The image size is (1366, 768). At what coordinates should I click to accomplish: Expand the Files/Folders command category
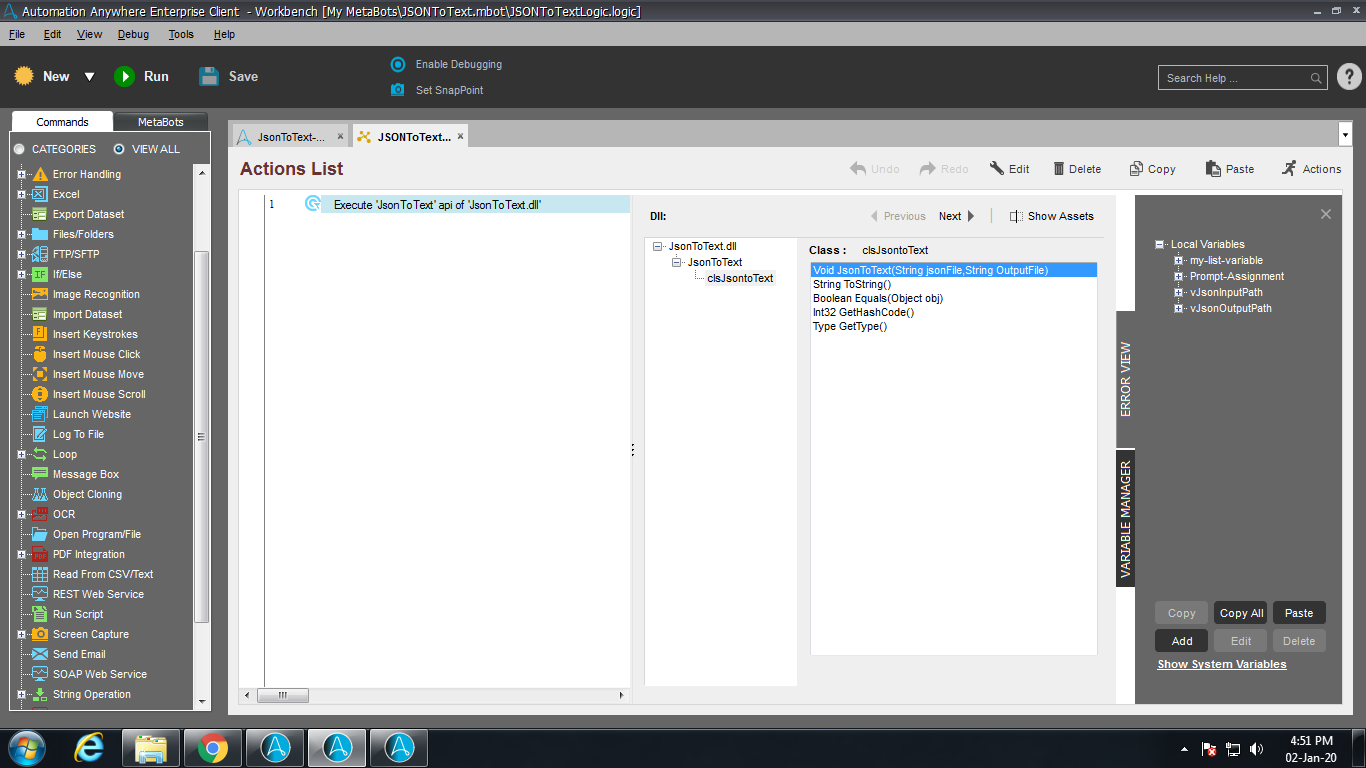[21, 234]
